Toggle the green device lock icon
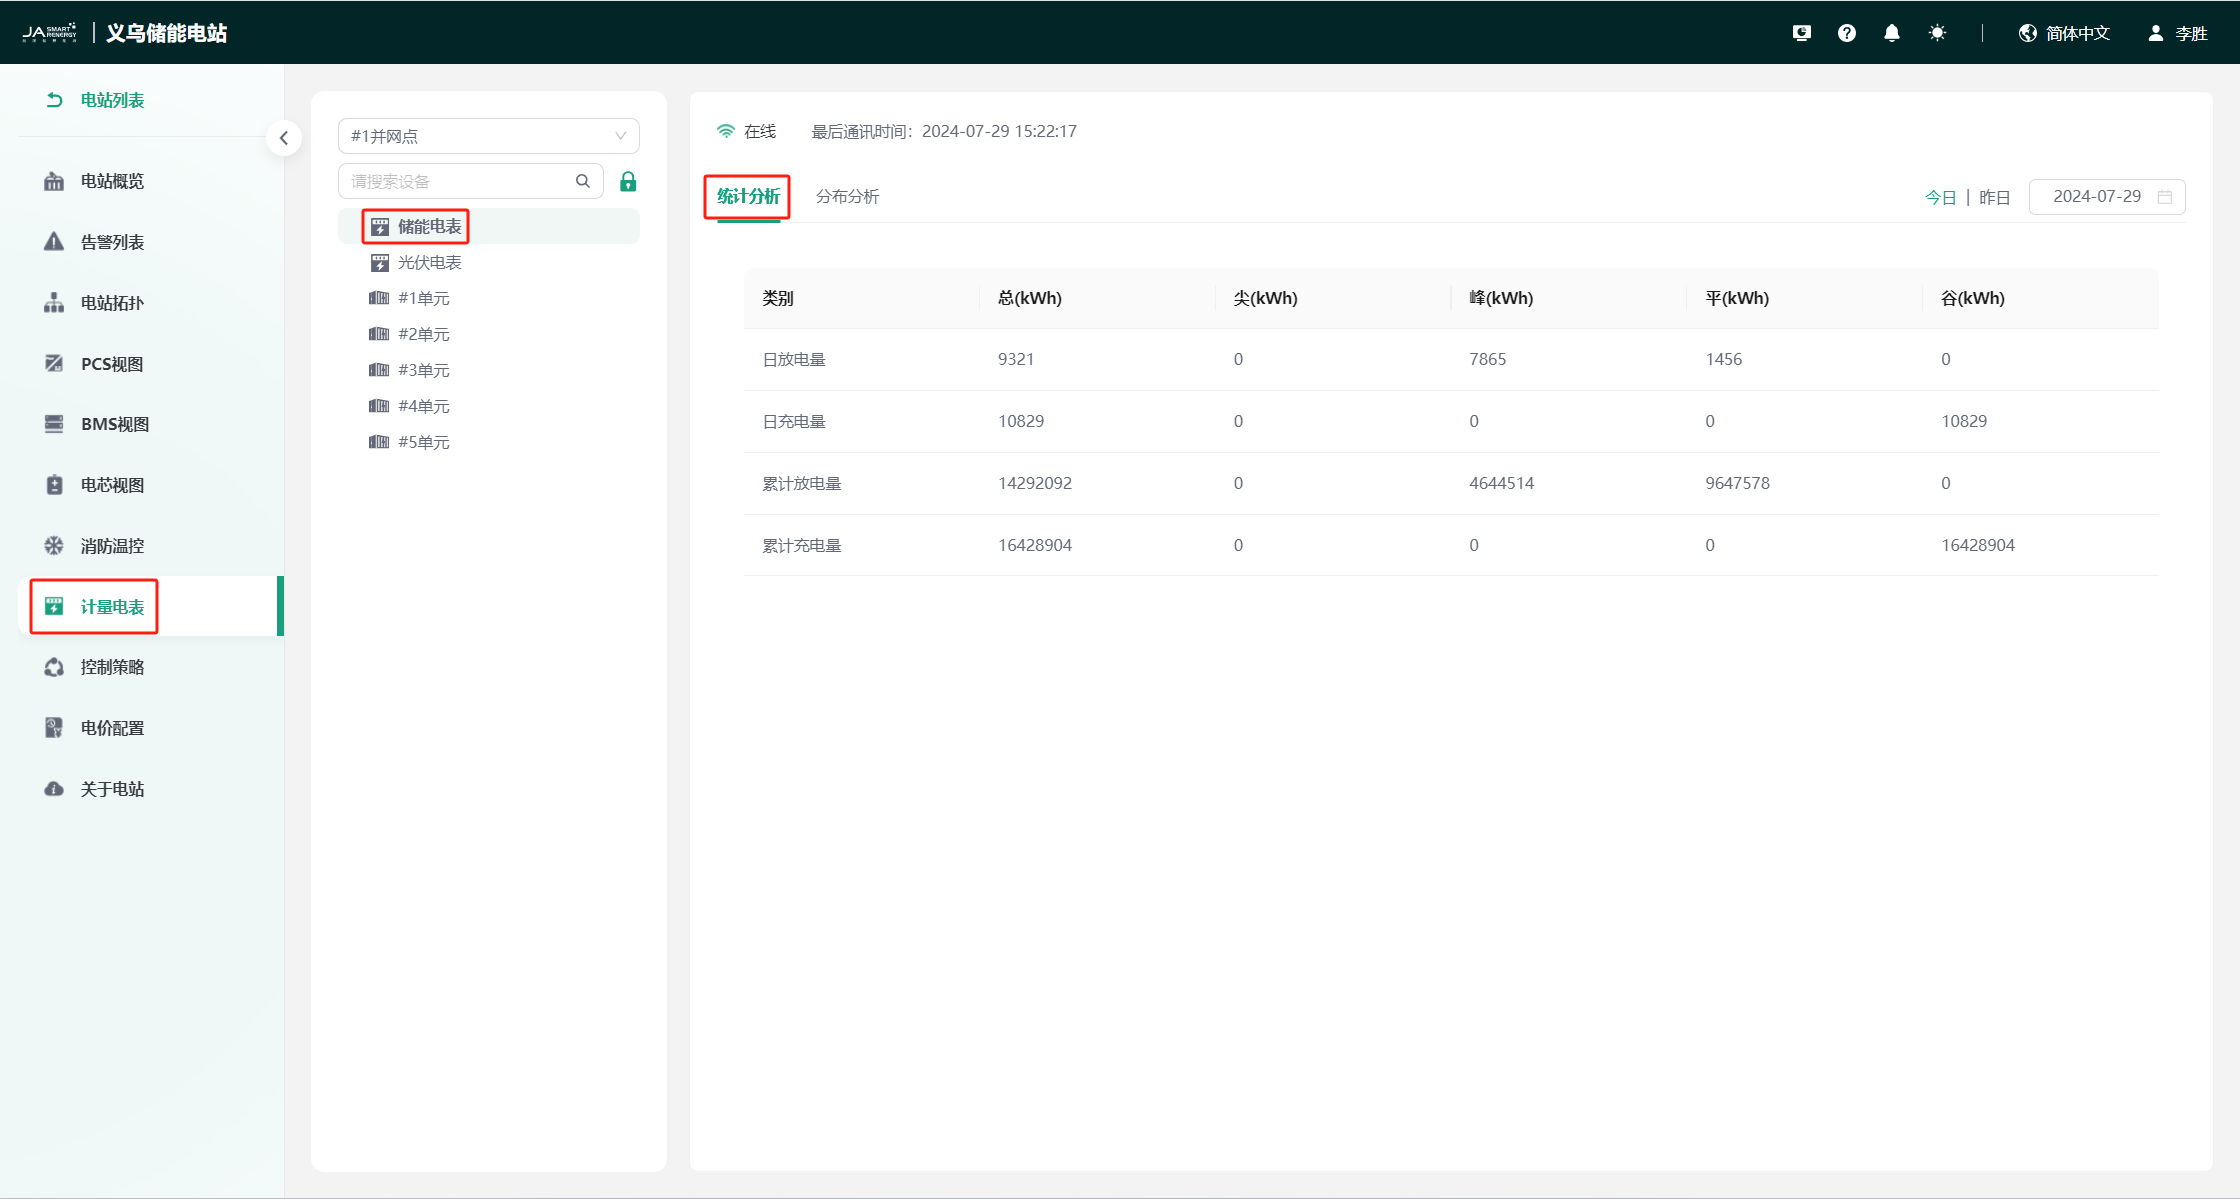Image resolution: width=2240 pixels, height=1199 pixels. [x=628, y=181]
